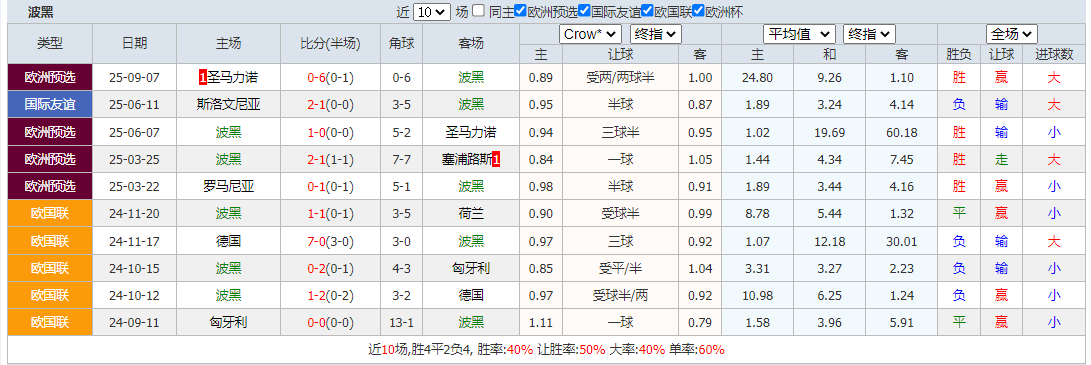Open the 0-0(0-0) score link
1091x365 pixels.
click(331, 323)
